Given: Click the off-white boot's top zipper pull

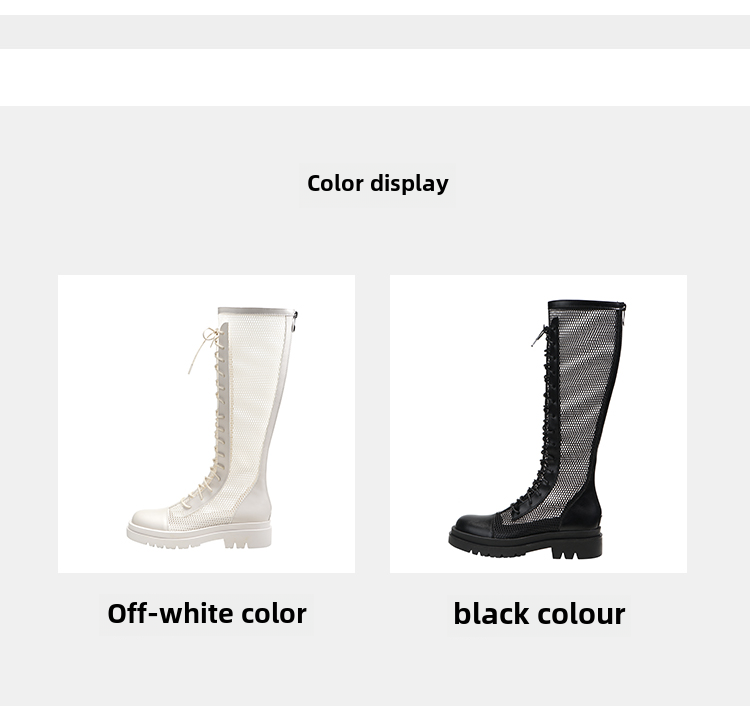Looking at the screenshot, I should click(x=295, y=319).
